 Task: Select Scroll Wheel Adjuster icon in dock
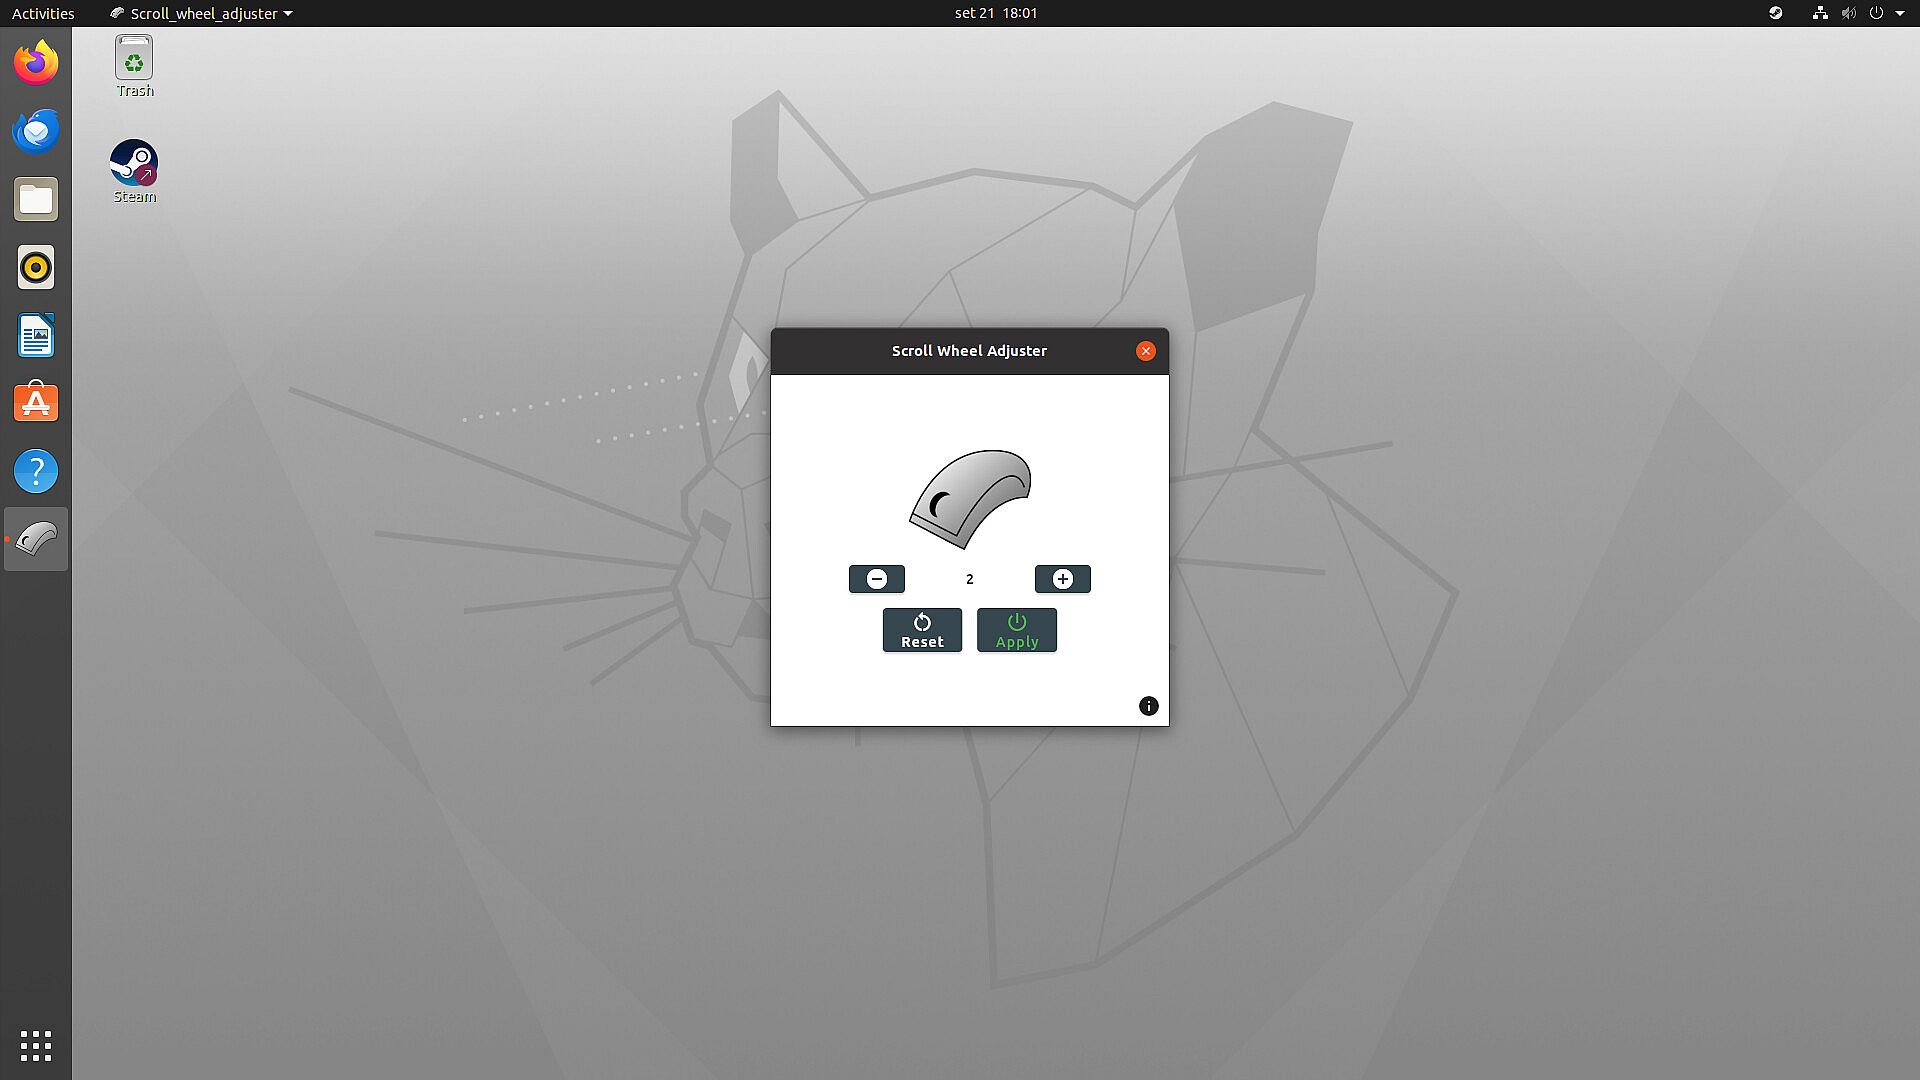pos(36,539)
